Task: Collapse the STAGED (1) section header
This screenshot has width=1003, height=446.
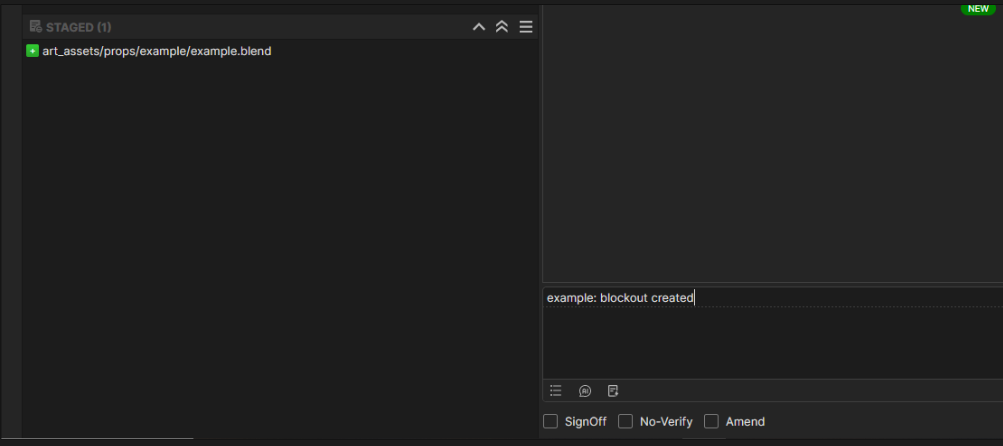Action: [78, 27]
